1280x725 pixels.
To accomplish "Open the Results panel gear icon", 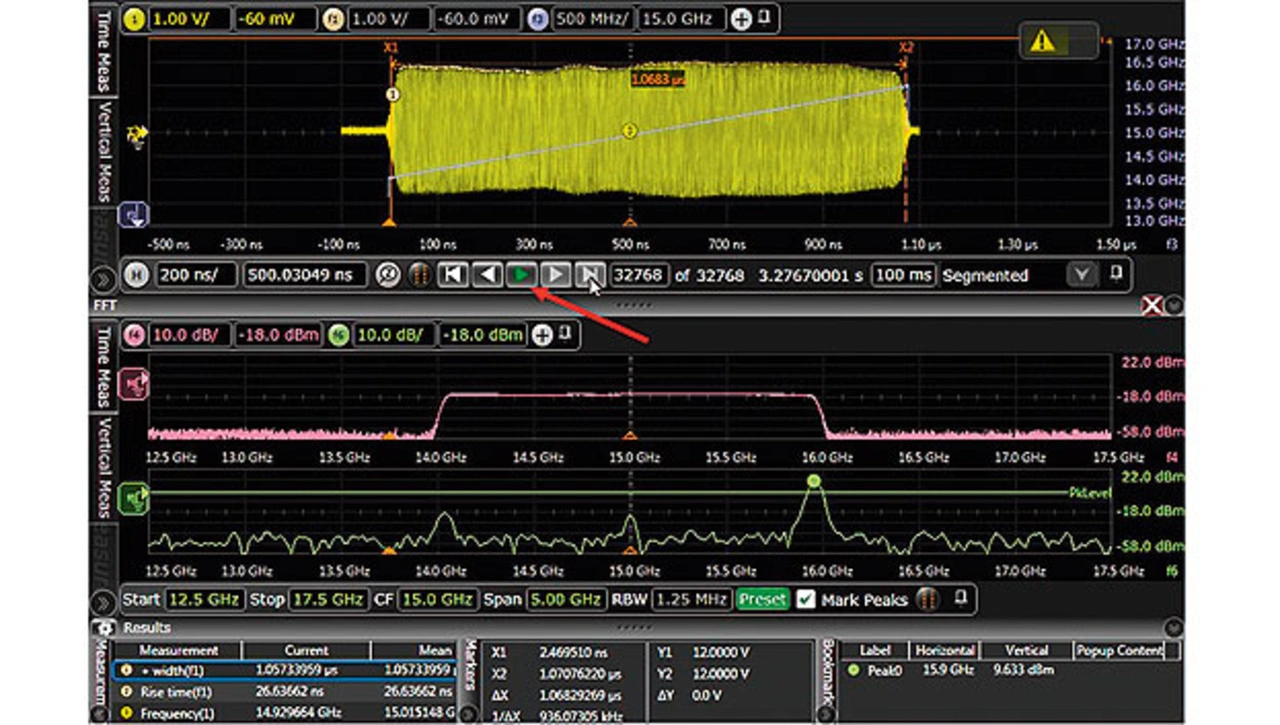I will [x=103, y=628].
